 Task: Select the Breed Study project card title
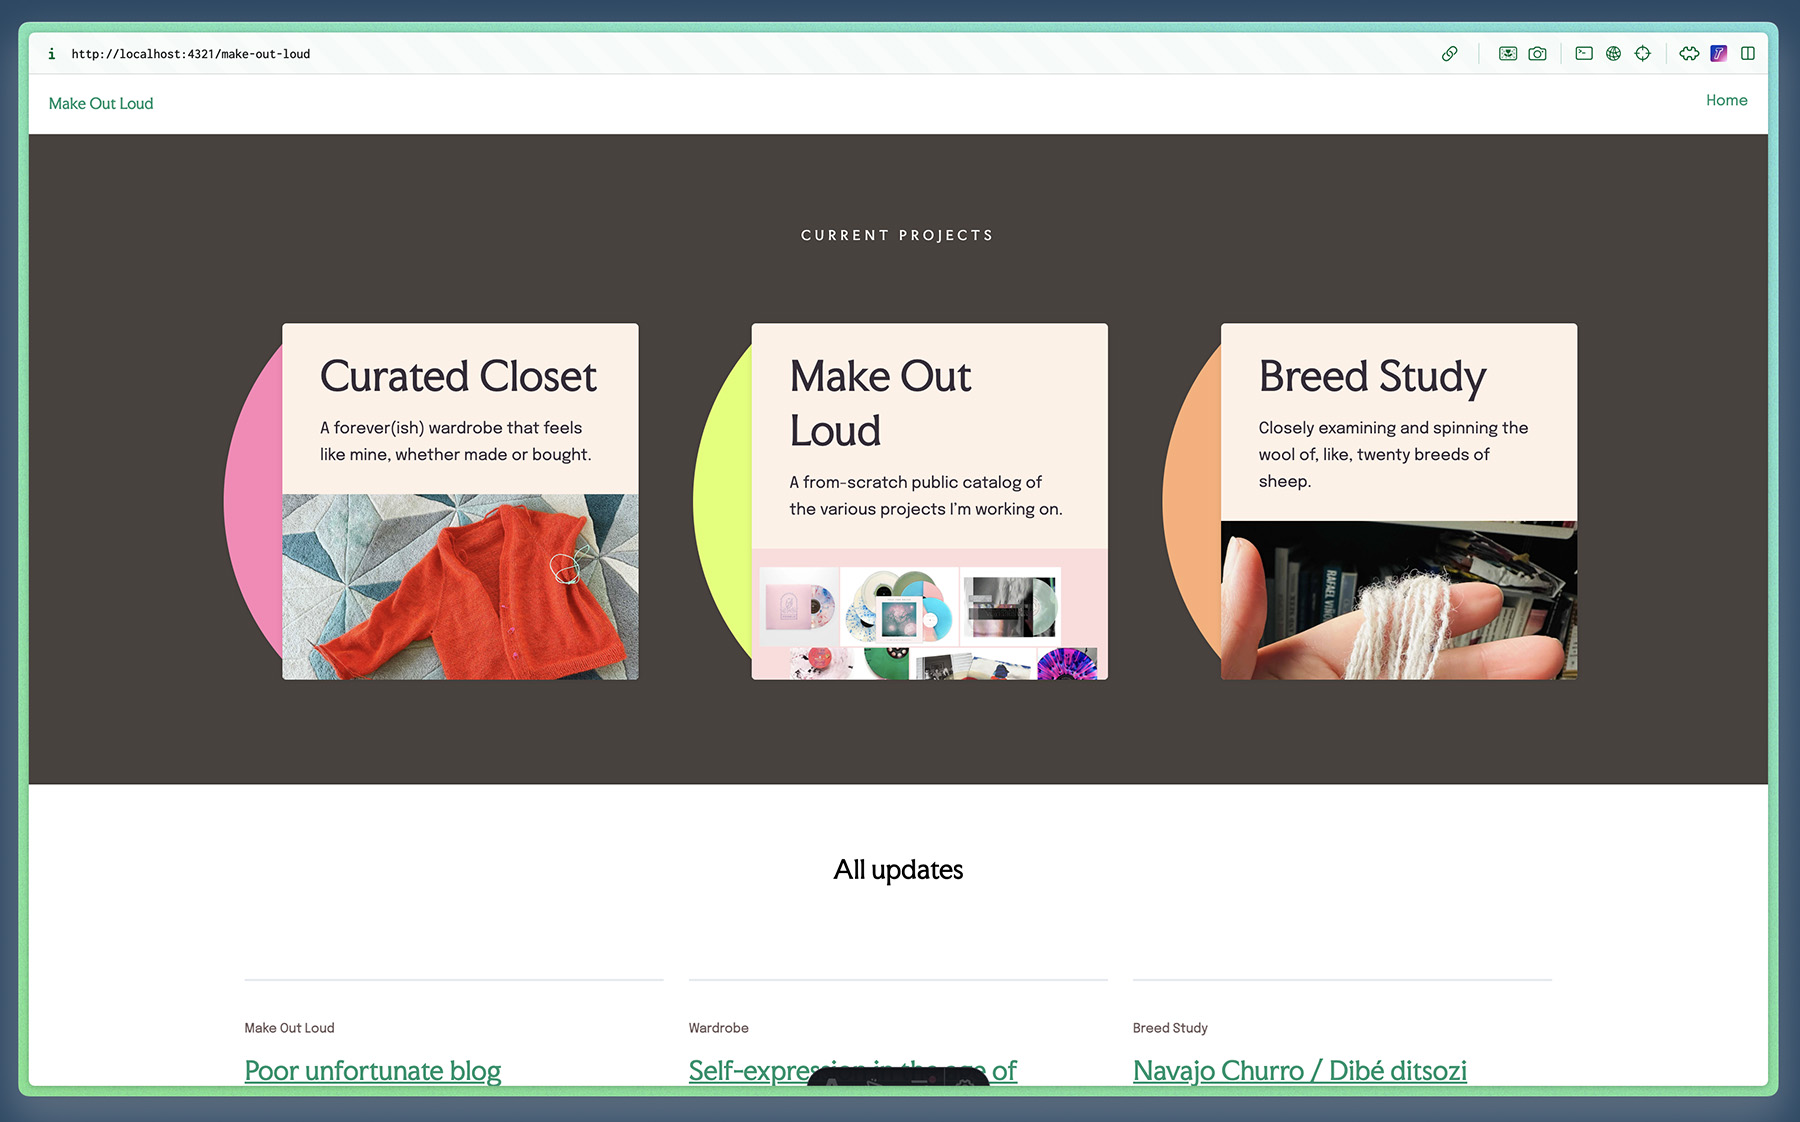tap(1372, 377)
